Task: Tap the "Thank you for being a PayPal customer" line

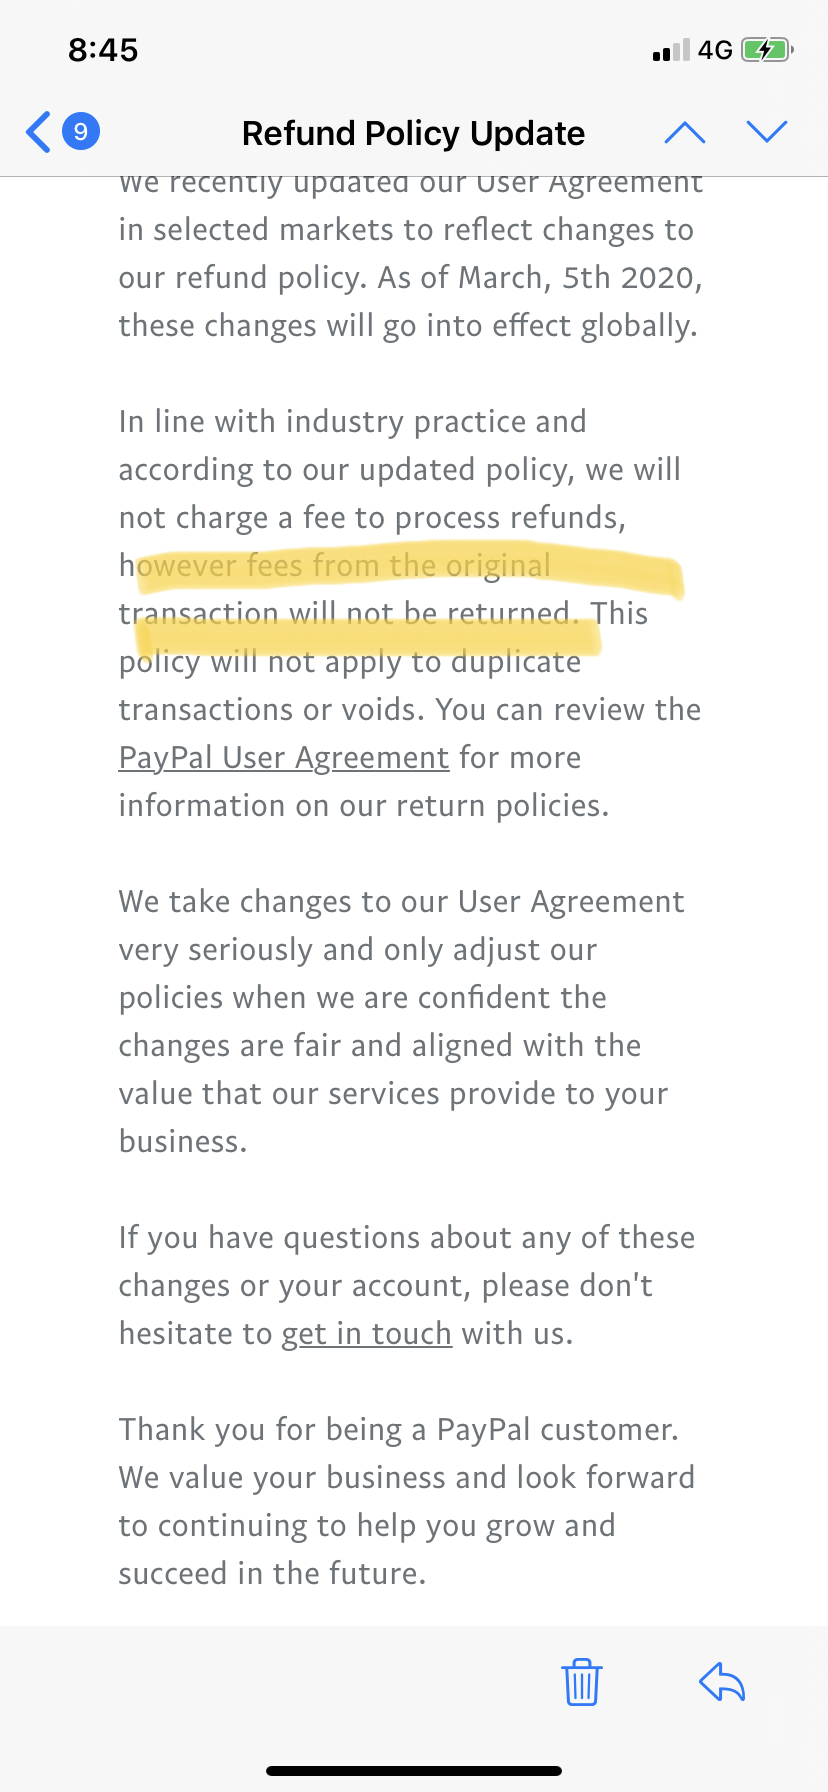Action: [398, 1430]
